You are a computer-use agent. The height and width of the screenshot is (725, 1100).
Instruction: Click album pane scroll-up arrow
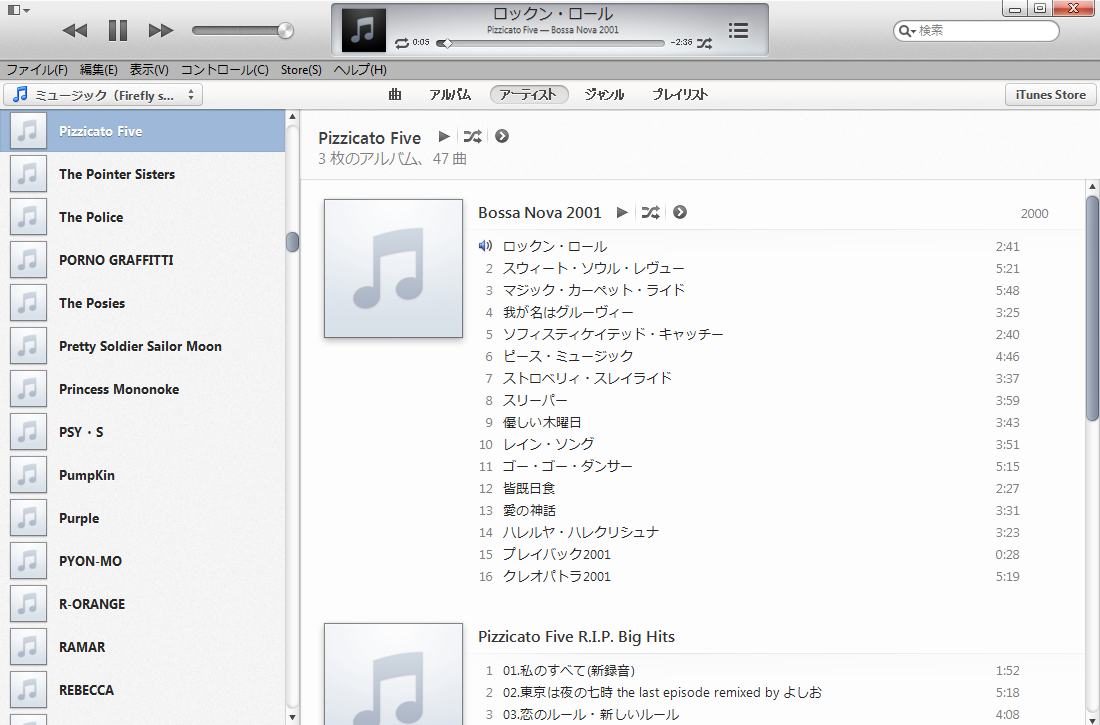click(x=1092, y=187)
